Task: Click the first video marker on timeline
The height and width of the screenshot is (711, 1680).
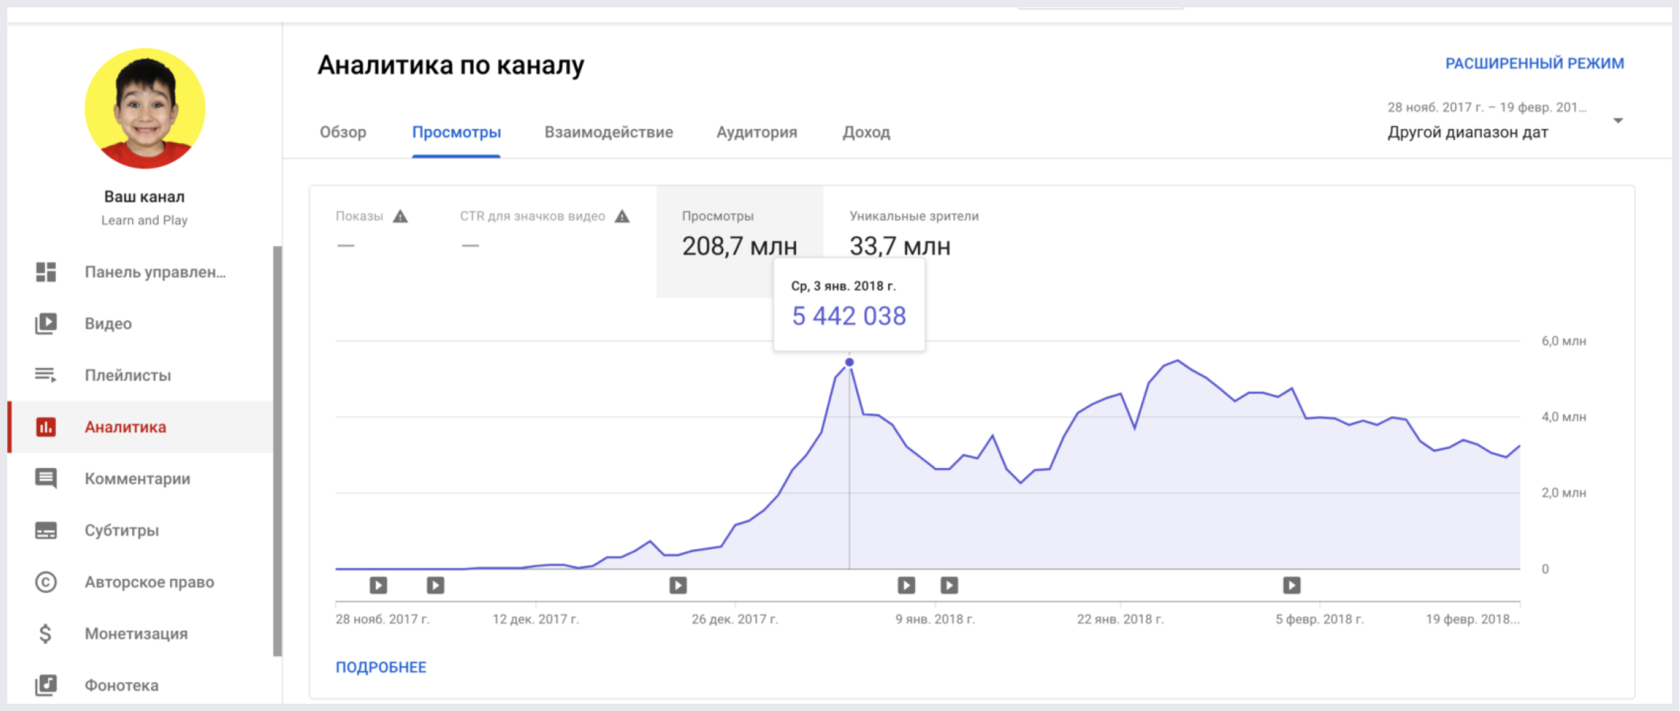Action: pos(378,585)
